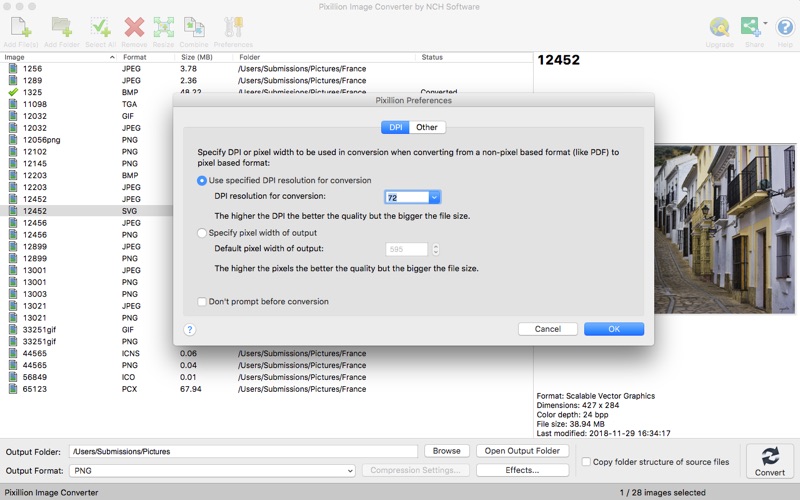Click the Resize toolbar icon
This screenshot has height=500, width=800.
(163, 27)
